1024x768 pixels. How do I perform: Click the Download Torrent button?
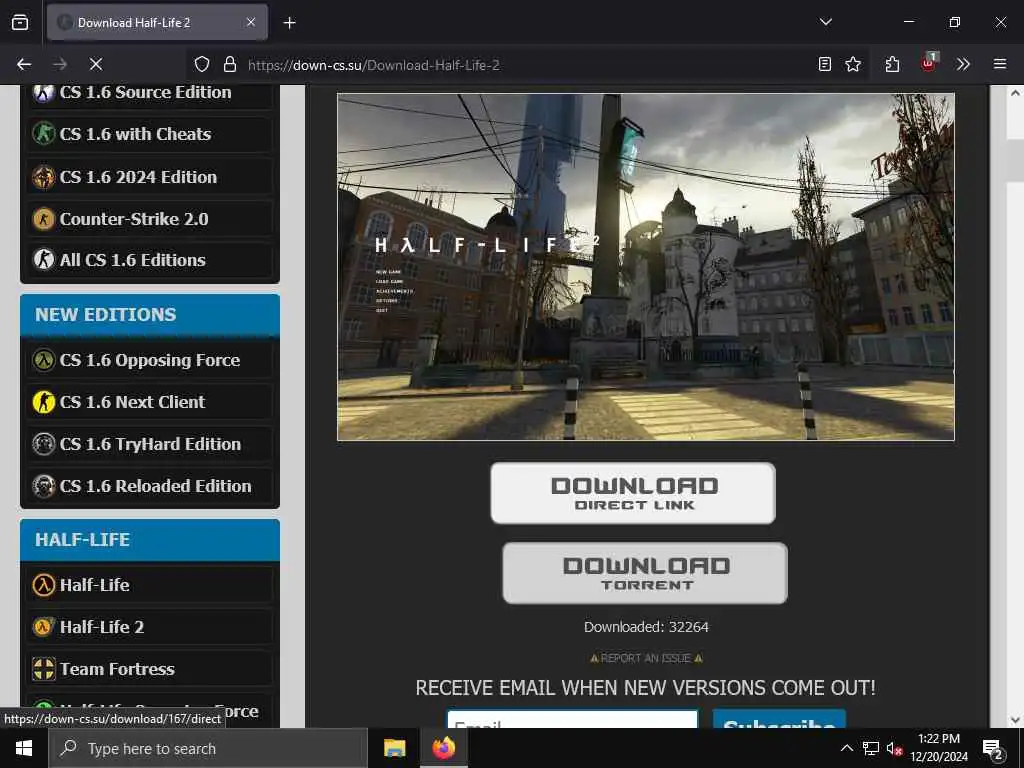(645, 573)
